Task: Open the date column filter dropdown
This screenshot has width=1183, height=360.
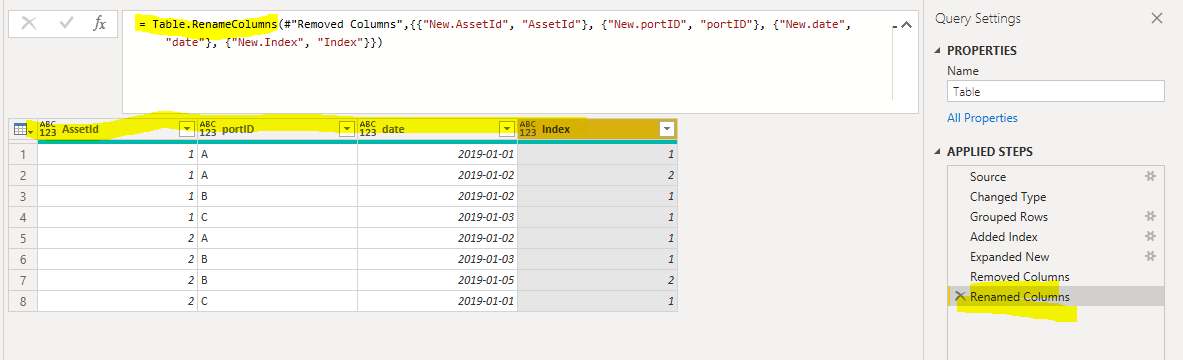Action: pos(507,130)
